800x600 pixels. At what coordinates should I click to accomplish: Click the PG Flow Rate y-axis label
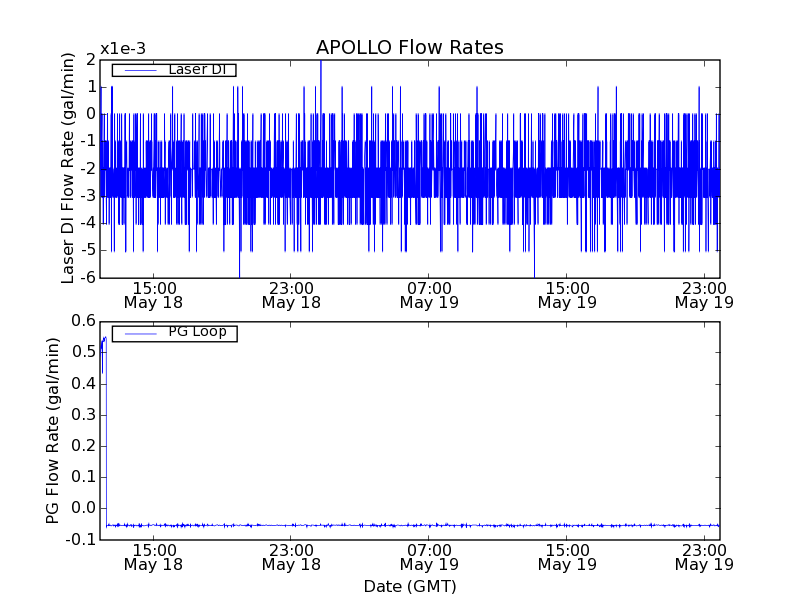coord(53,430)
